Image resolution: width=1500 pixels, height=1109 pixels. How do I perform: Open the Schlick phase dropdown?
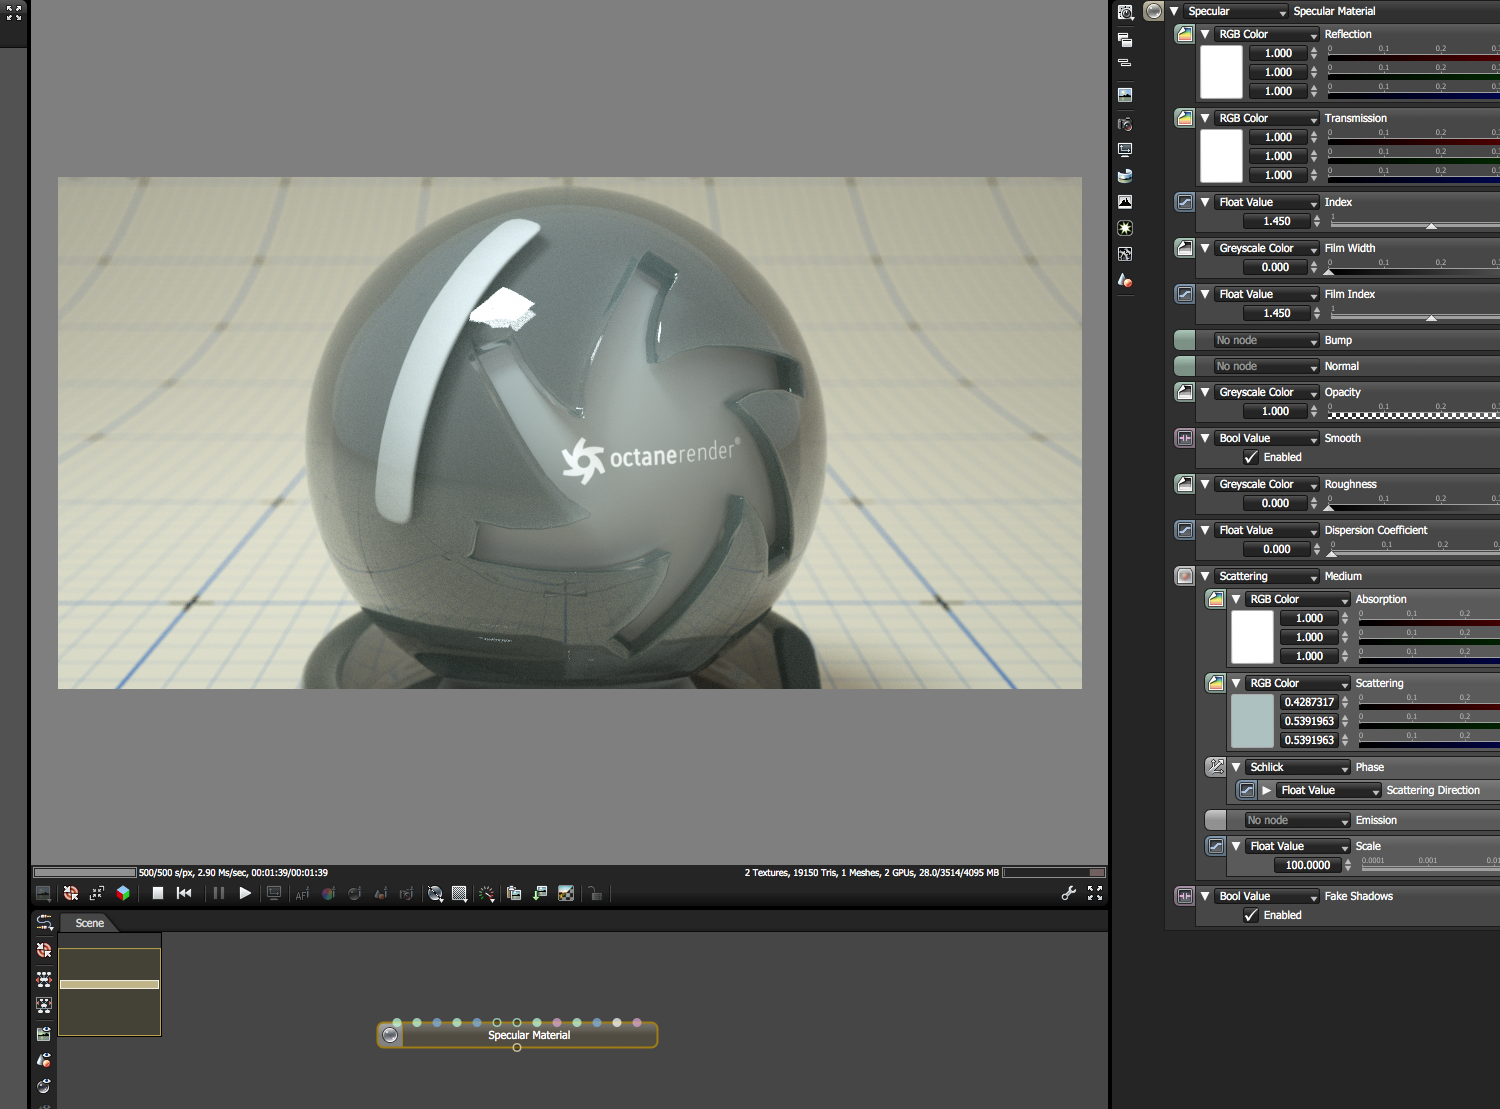(1298, 767)
